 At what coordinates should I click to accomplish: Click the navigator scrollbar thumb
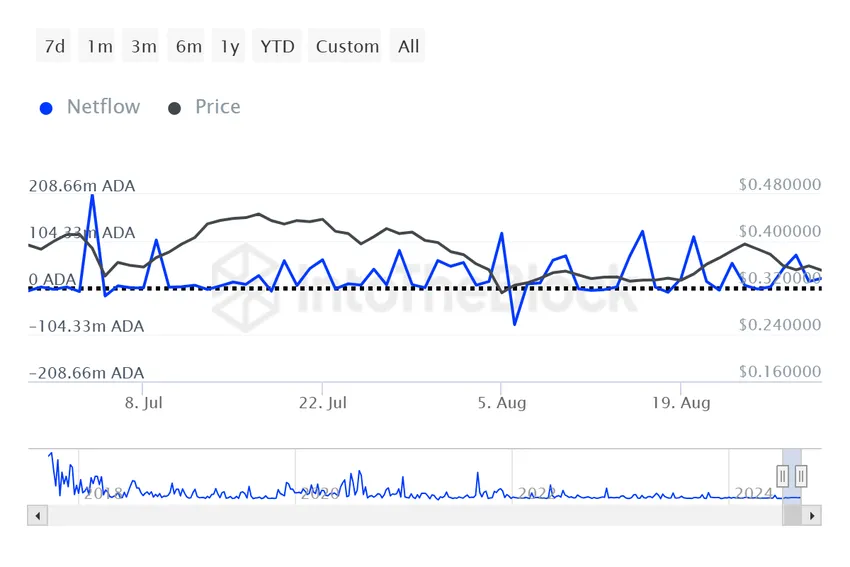tap(792, 516)
